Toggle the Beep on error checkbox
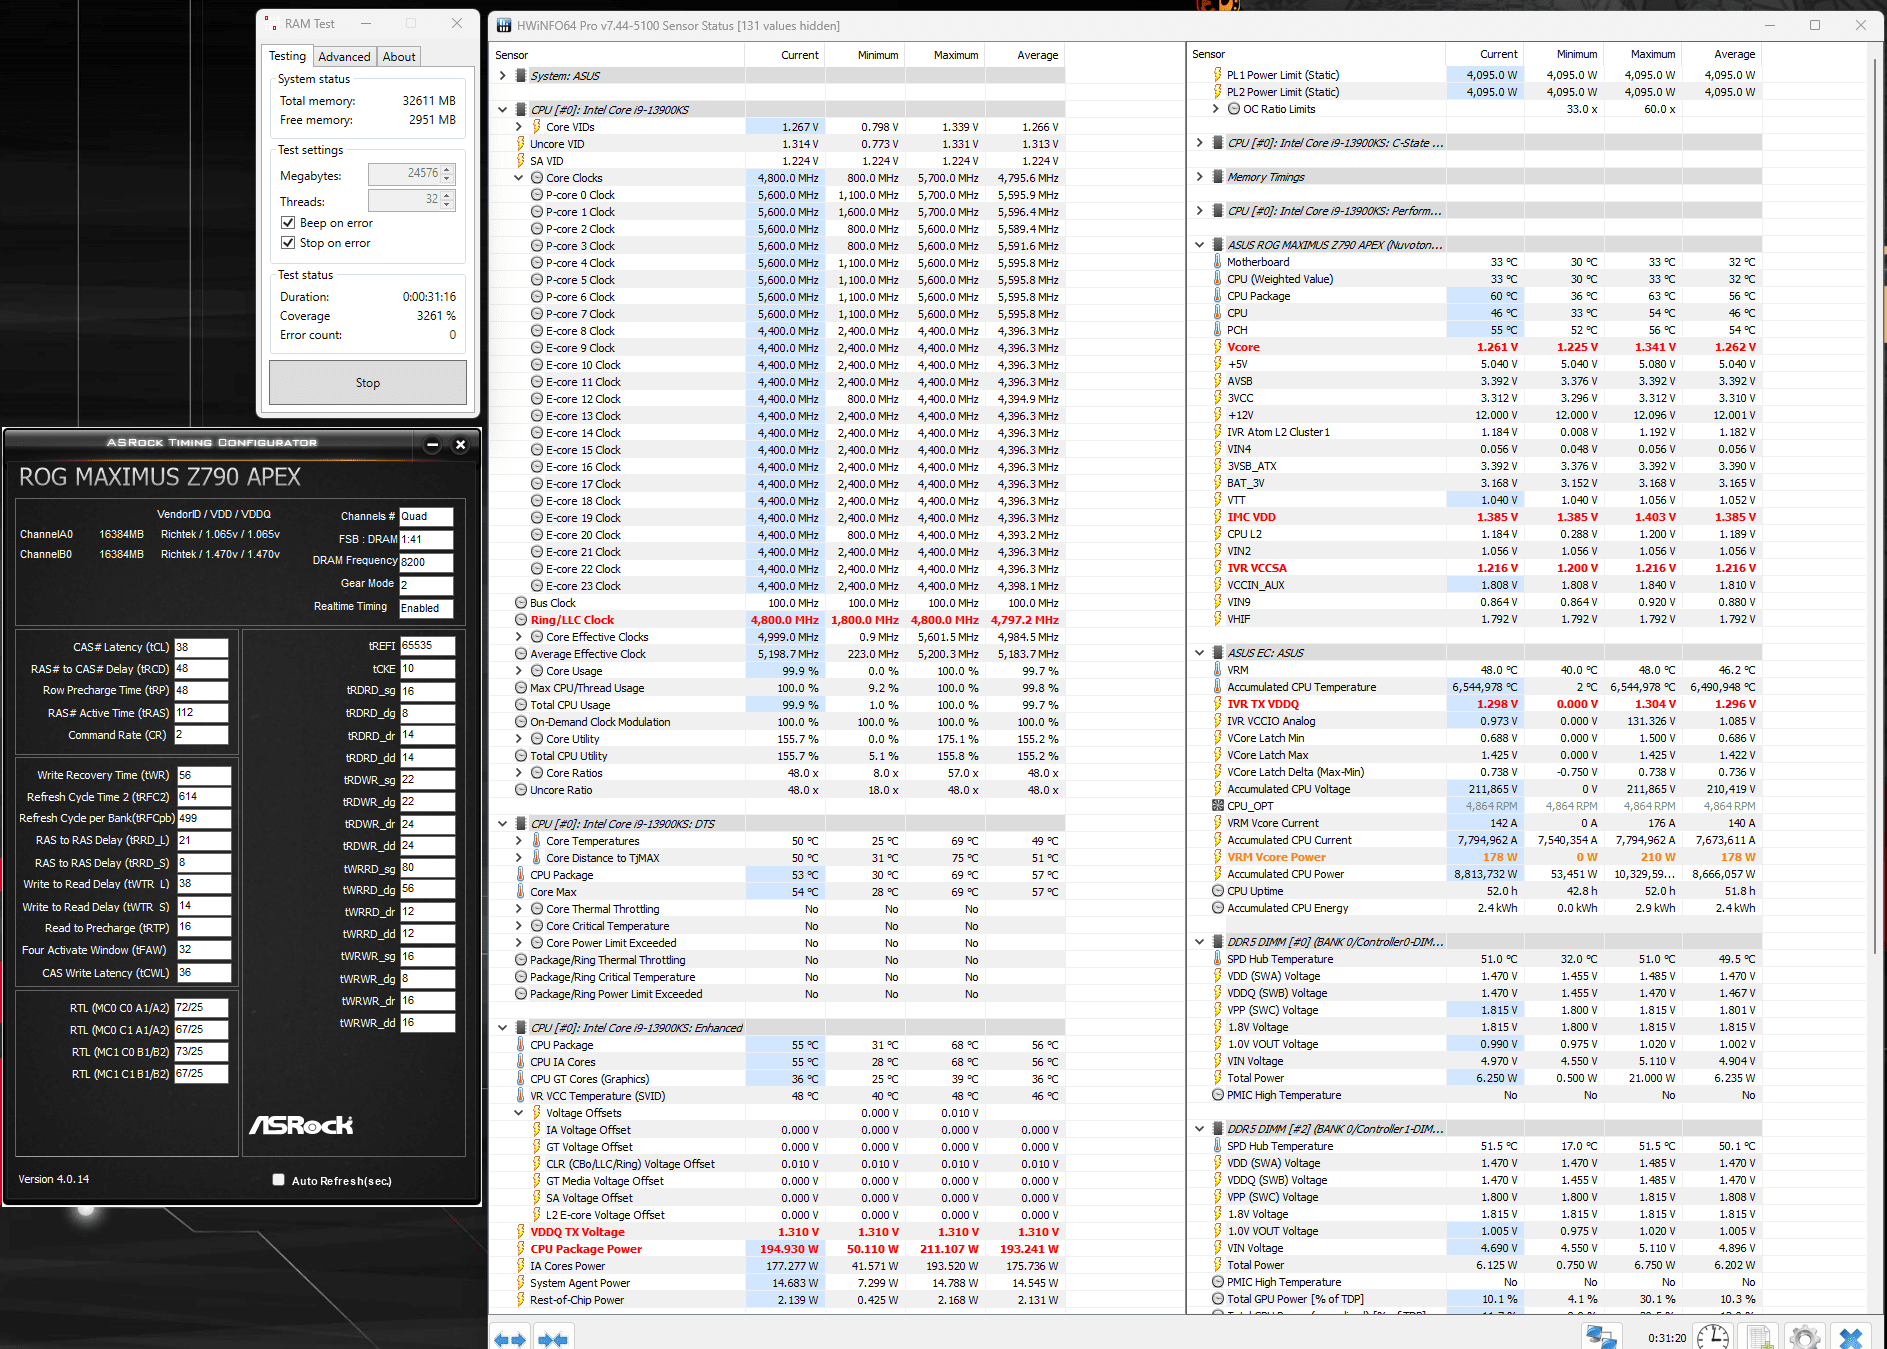This screenshot has height=1349, width=1887. click(288, 223)
